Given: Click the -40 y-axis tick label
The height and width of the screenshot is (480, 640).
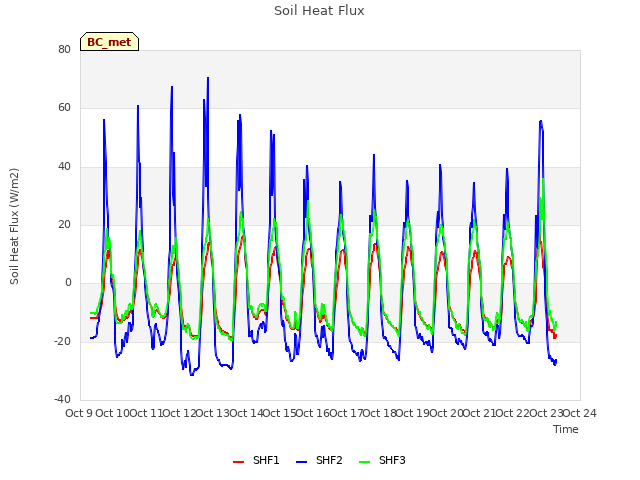Looking at the screenshot, I should [62, 399].
